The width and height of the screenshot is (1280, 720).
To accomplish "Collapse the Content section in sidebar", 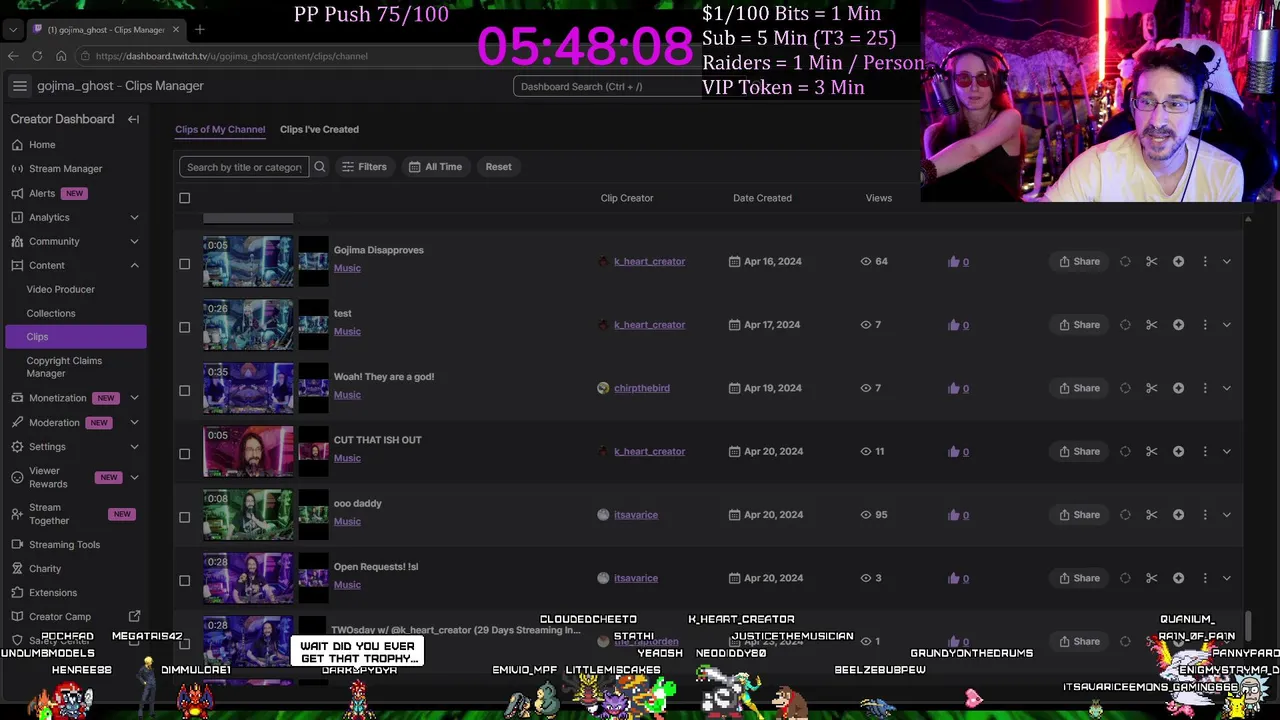I will 134,265.
